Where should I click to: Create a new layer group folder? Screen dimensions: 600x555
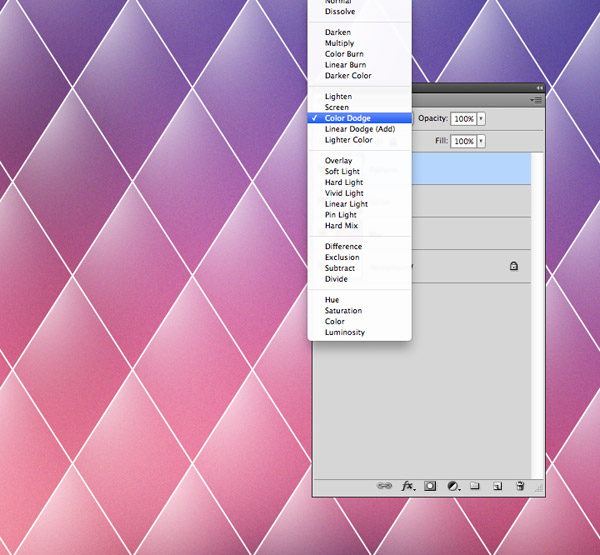coord(475,486)
